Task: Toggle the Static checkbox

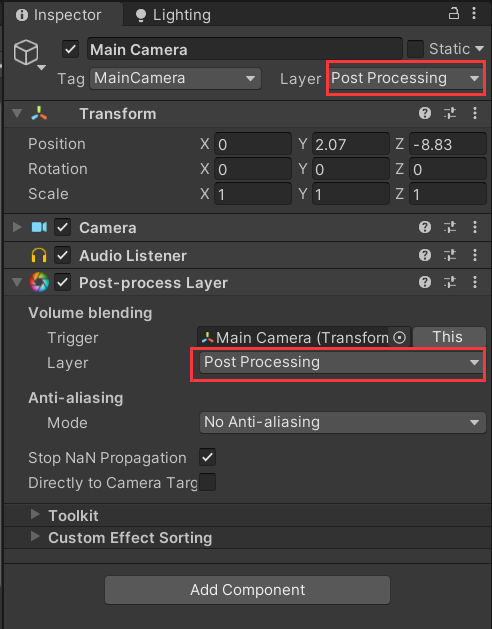Action: pyautogui.click(x=415, y=49)
